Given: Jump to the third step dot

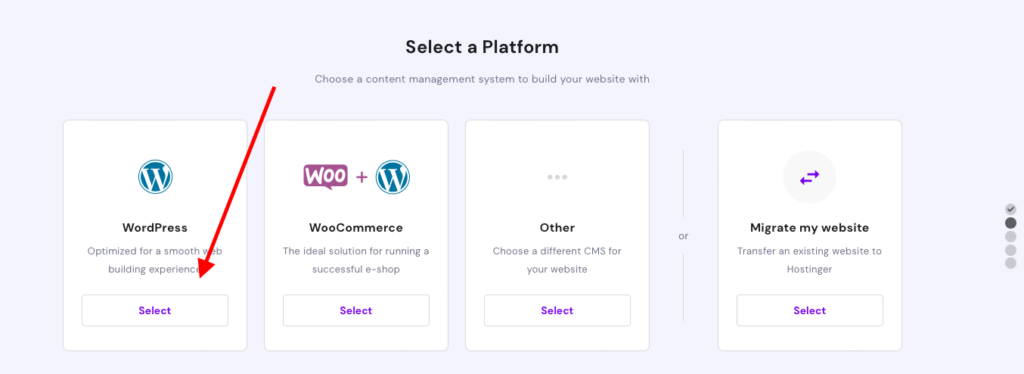Looking at the screenshot, I should 1010,236.
